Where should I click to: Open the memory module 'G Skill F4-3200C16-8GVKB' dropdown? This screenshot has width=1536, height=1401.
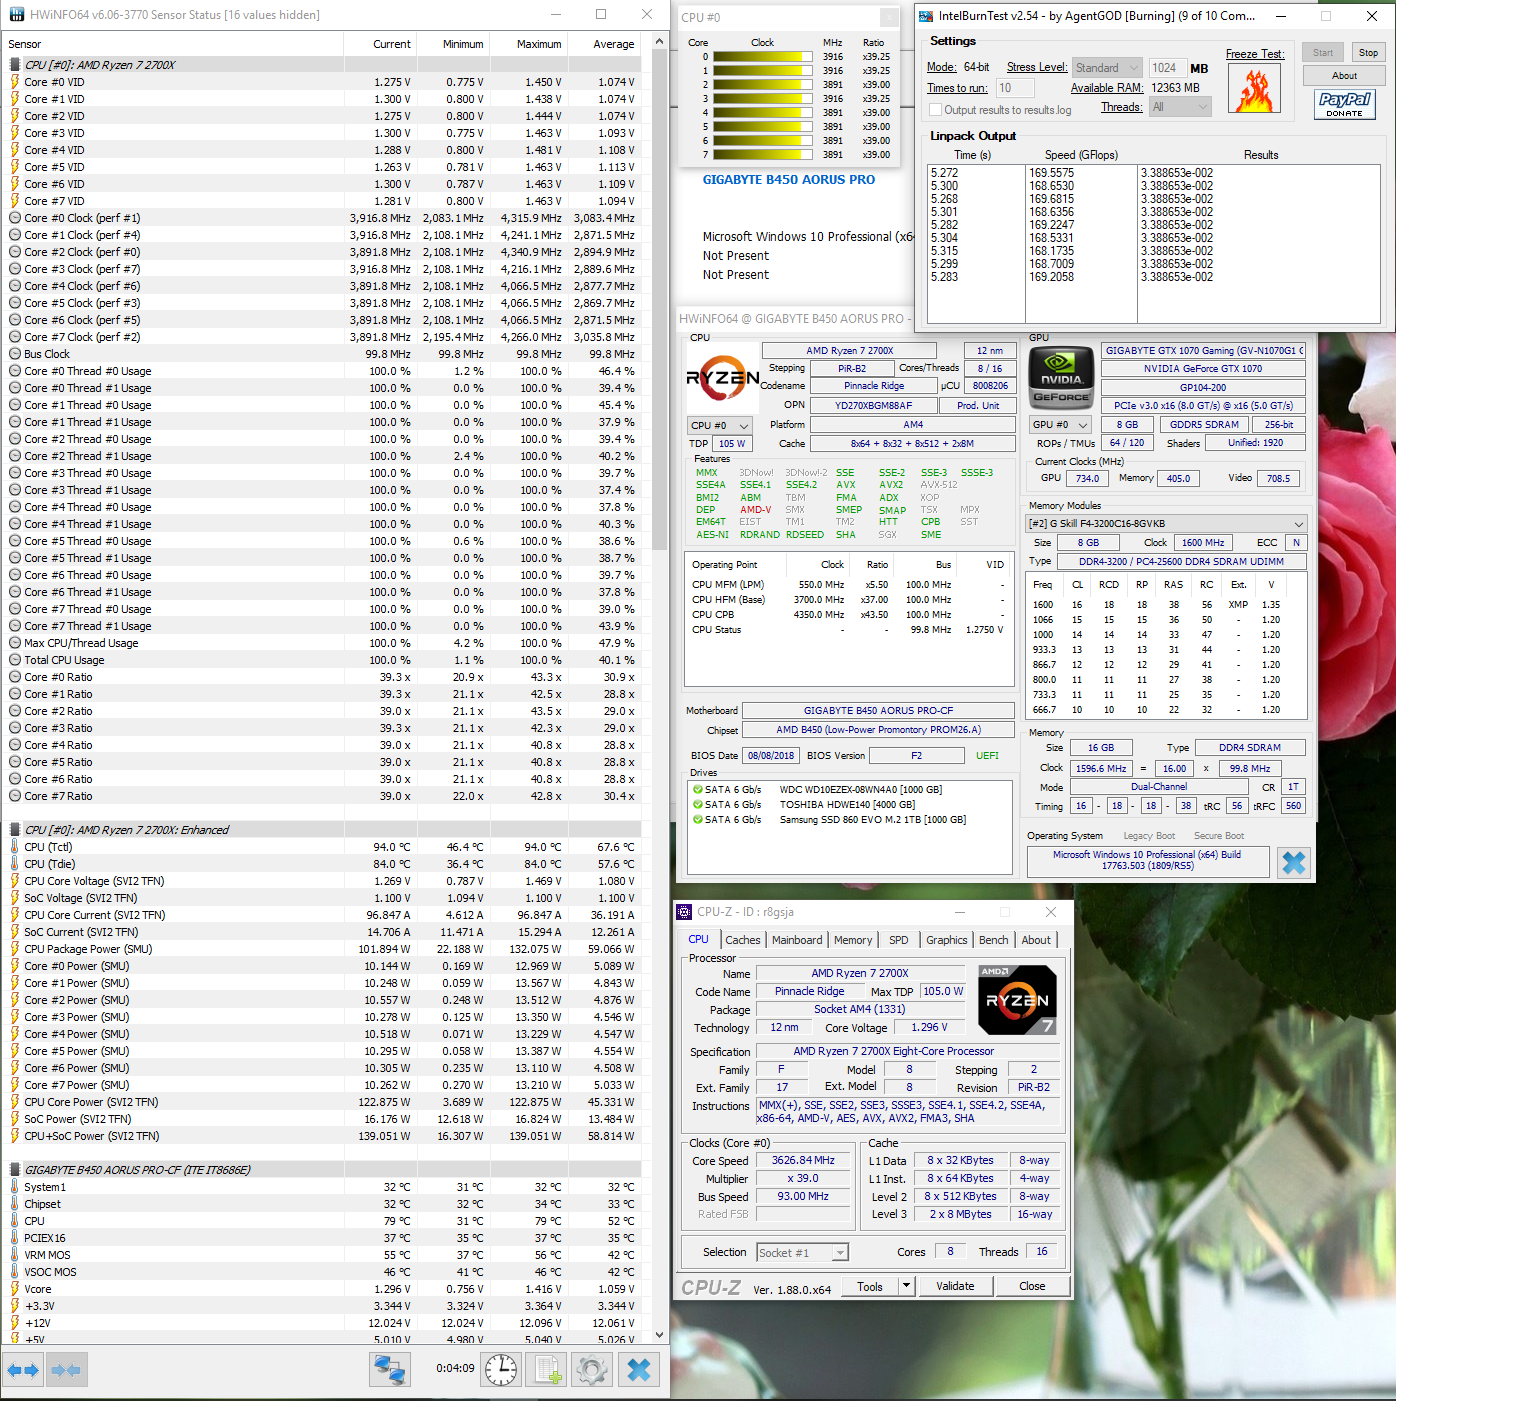pos(1166,524)
